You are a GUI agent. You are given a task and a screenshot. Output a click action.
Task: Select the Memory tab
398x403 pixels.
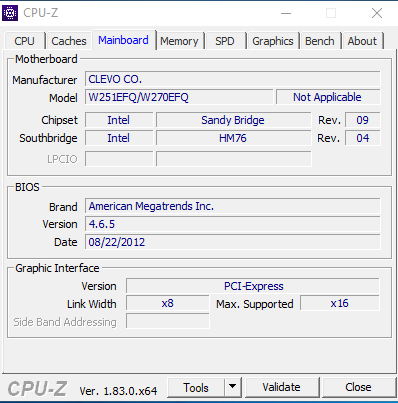tap(179, 41)
